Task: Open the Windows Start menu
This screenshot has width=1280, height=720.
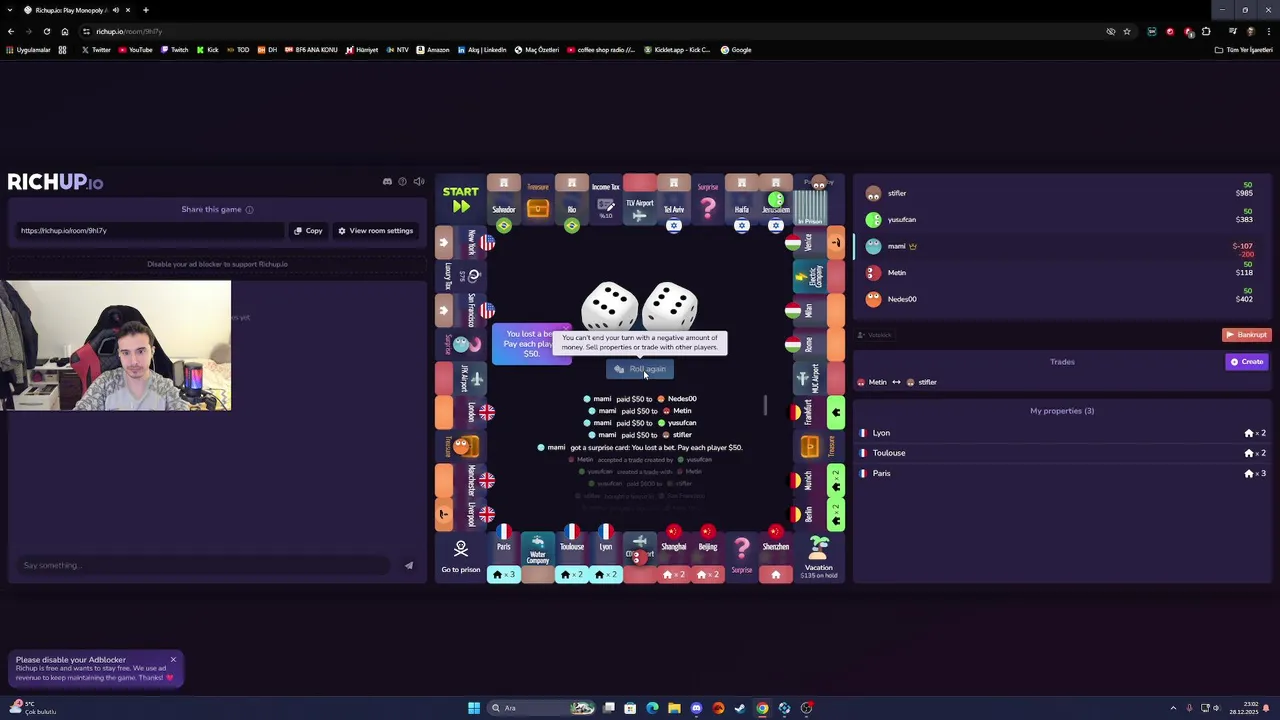Action: [474, 708]
